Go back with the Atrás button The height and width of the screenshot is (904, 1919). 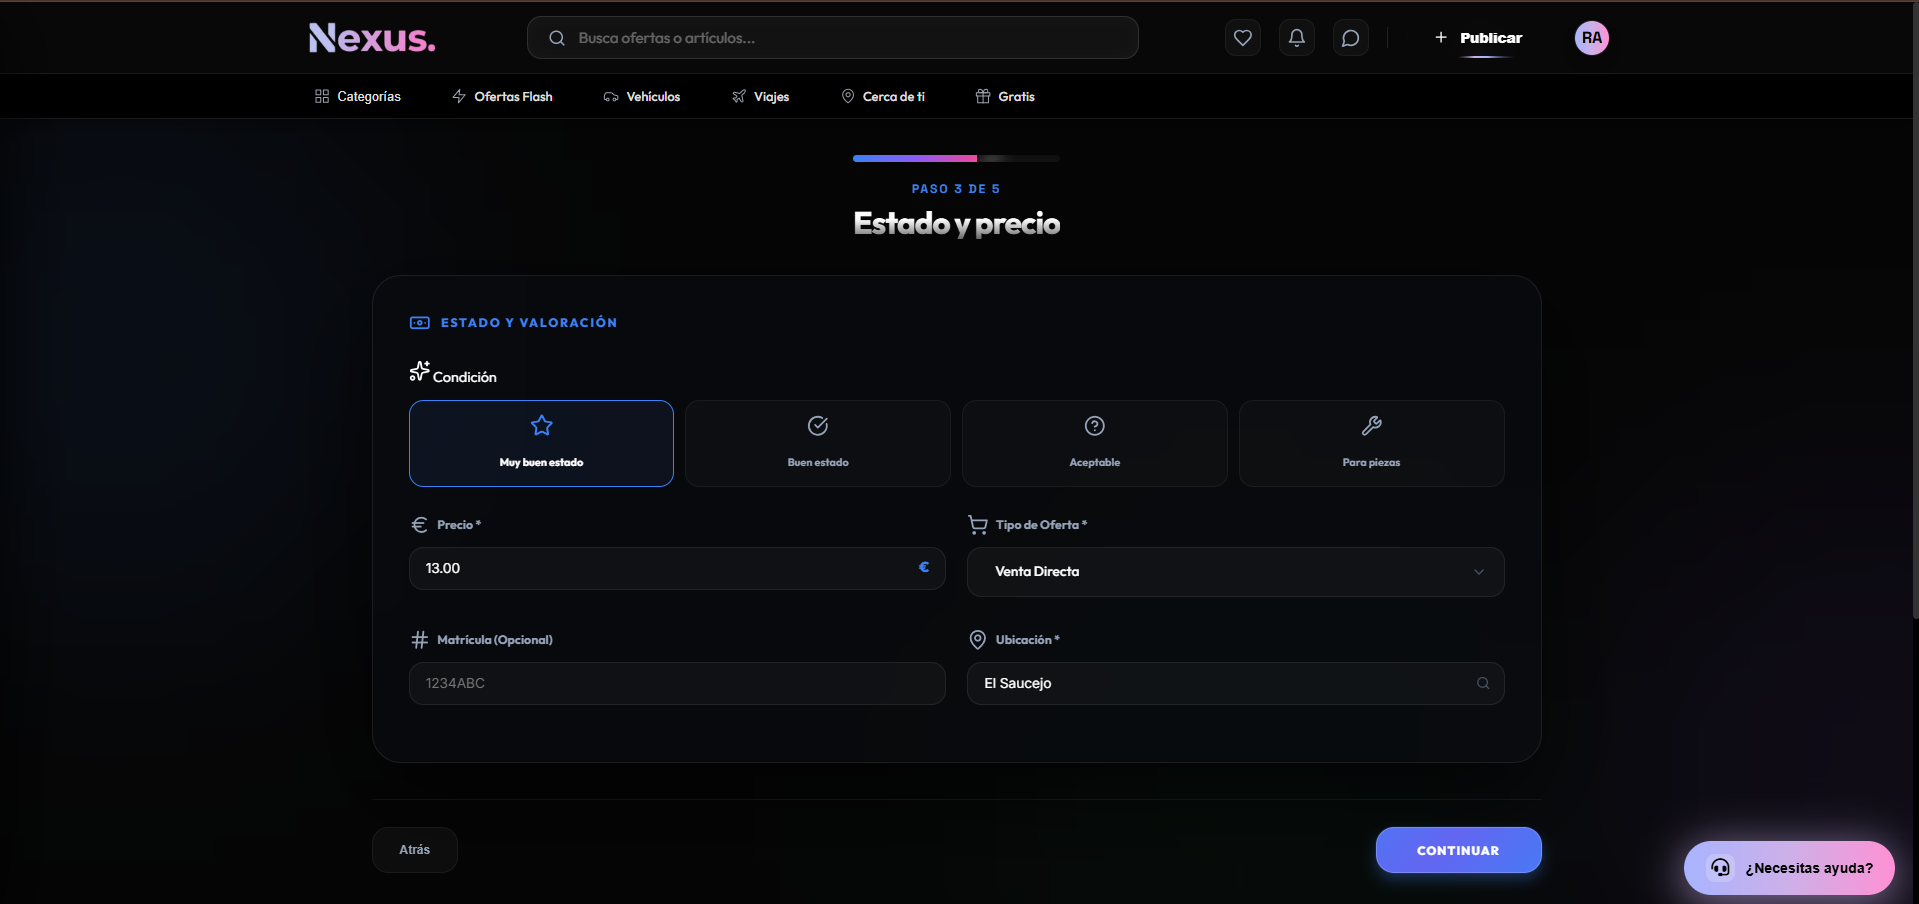(415, 850)
